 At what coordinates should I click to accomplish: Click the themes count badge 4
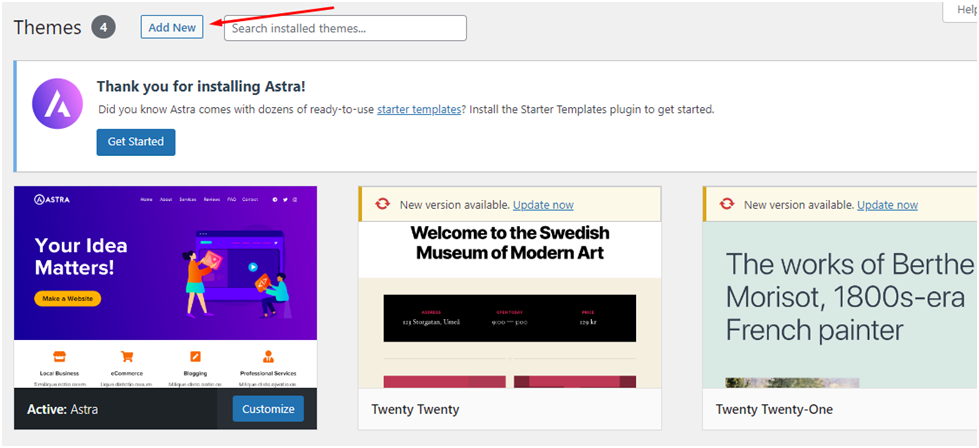tap(104, 28)
